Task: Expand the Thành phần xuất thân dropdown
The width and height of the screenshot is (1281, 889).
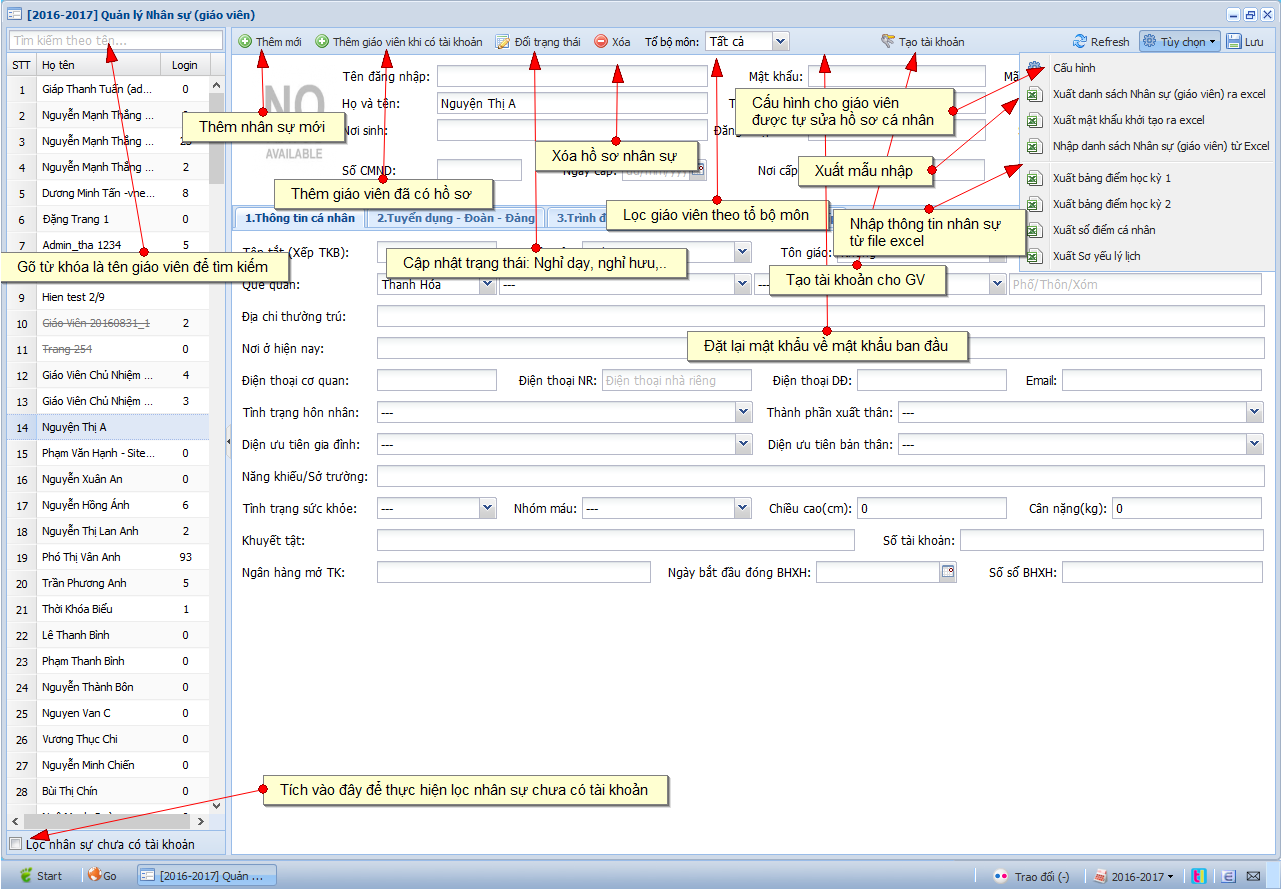Action: pos(1256,411)
